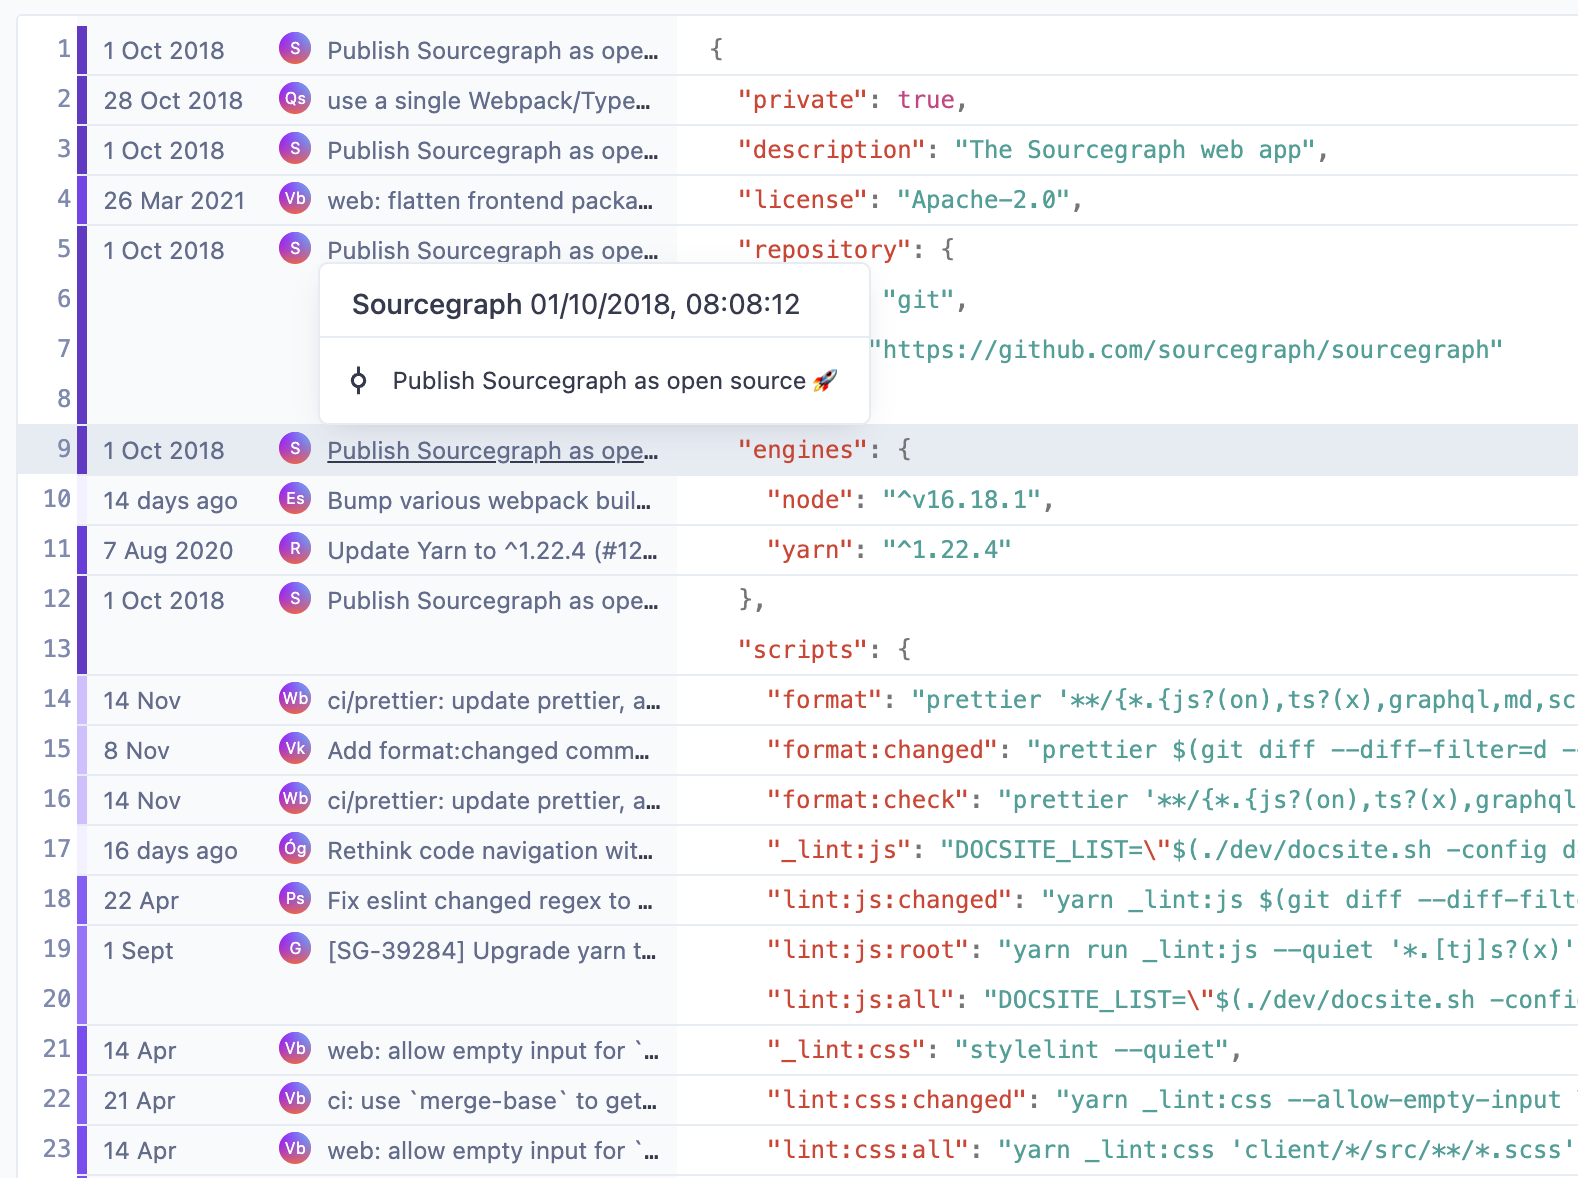The height and width of the screenshot is (1178, 1578).
Task: Open 'web: flatten frontend packa…' commit
Action: point(490,200)
